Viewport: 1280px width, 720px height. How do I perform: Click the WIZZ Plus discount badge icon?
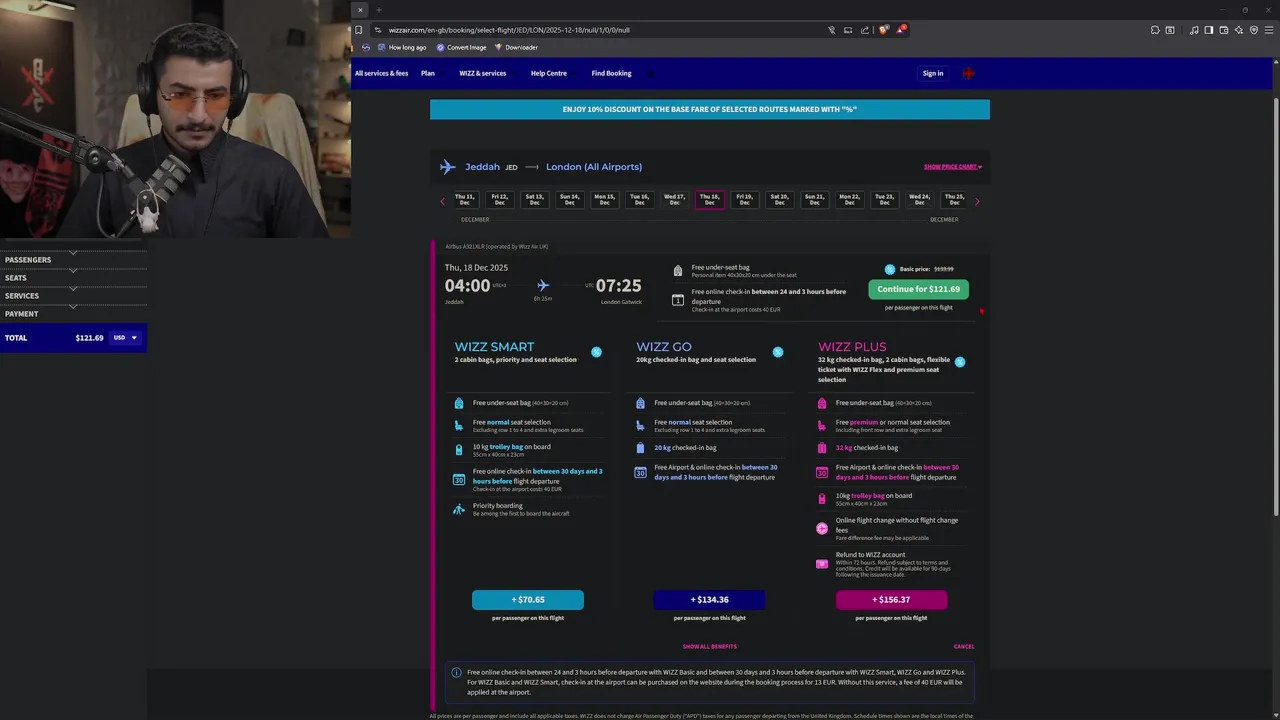(x=960, y=362)
